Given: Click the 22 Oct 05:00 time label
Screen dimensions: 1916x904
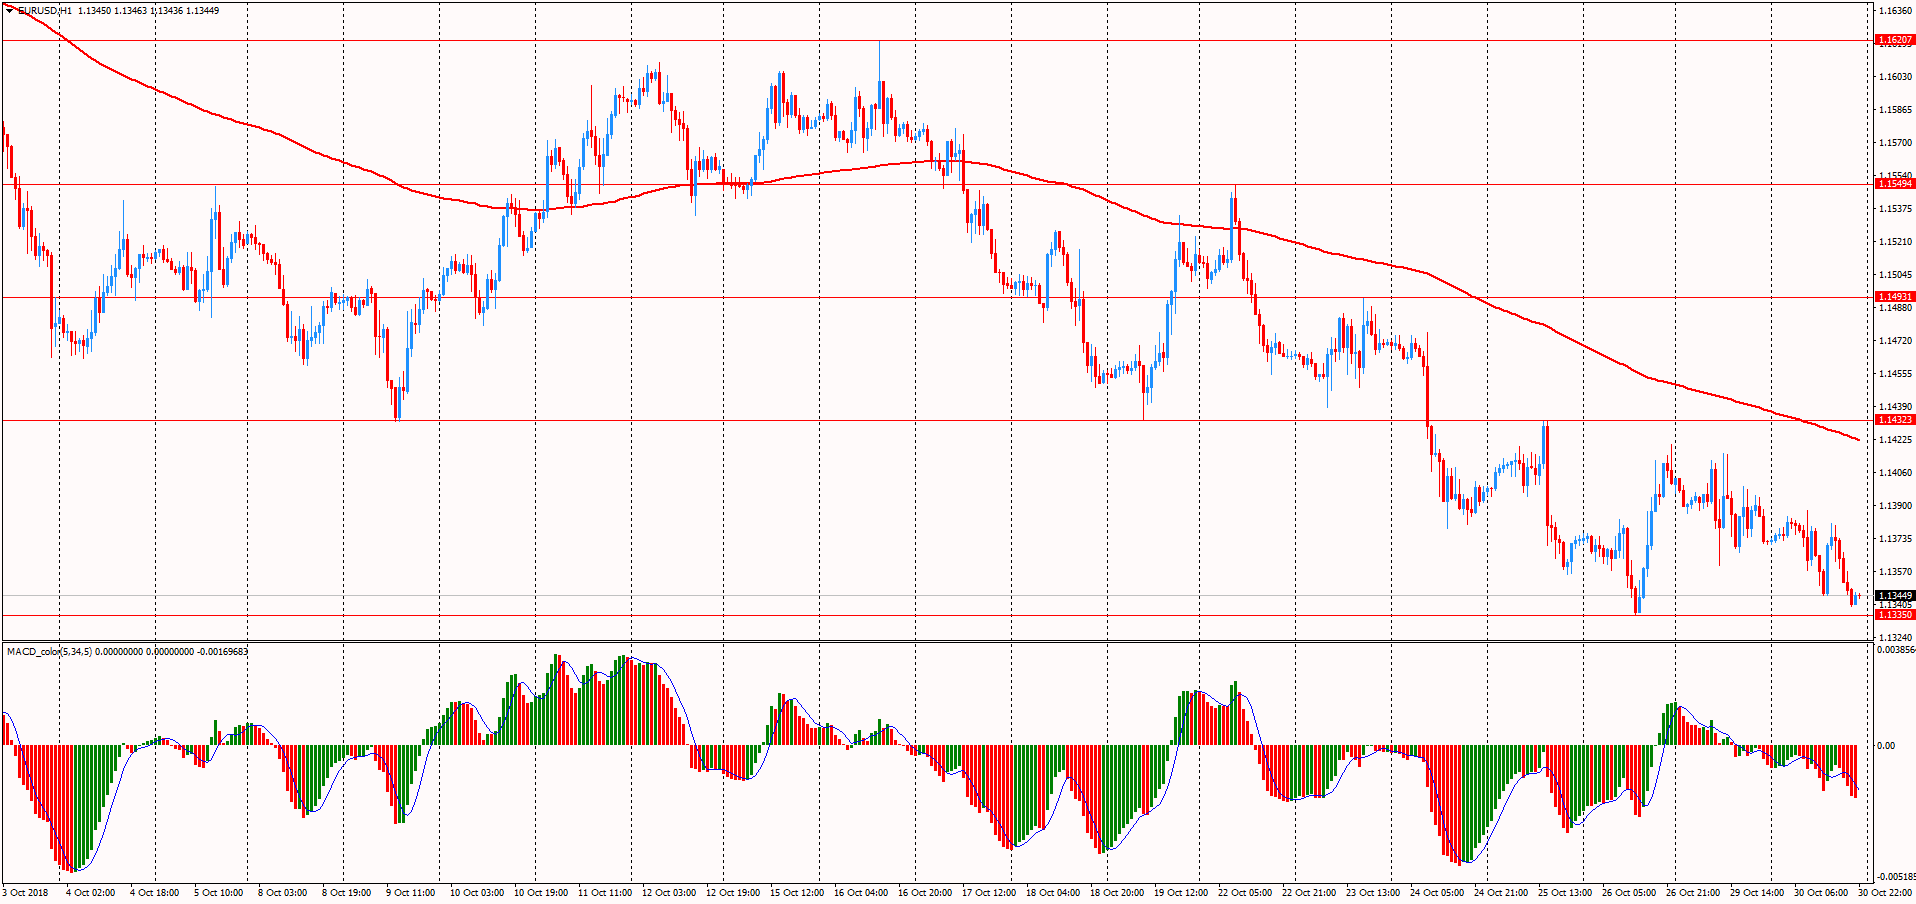Looking at the screenshot, I should coord(1244,893).
